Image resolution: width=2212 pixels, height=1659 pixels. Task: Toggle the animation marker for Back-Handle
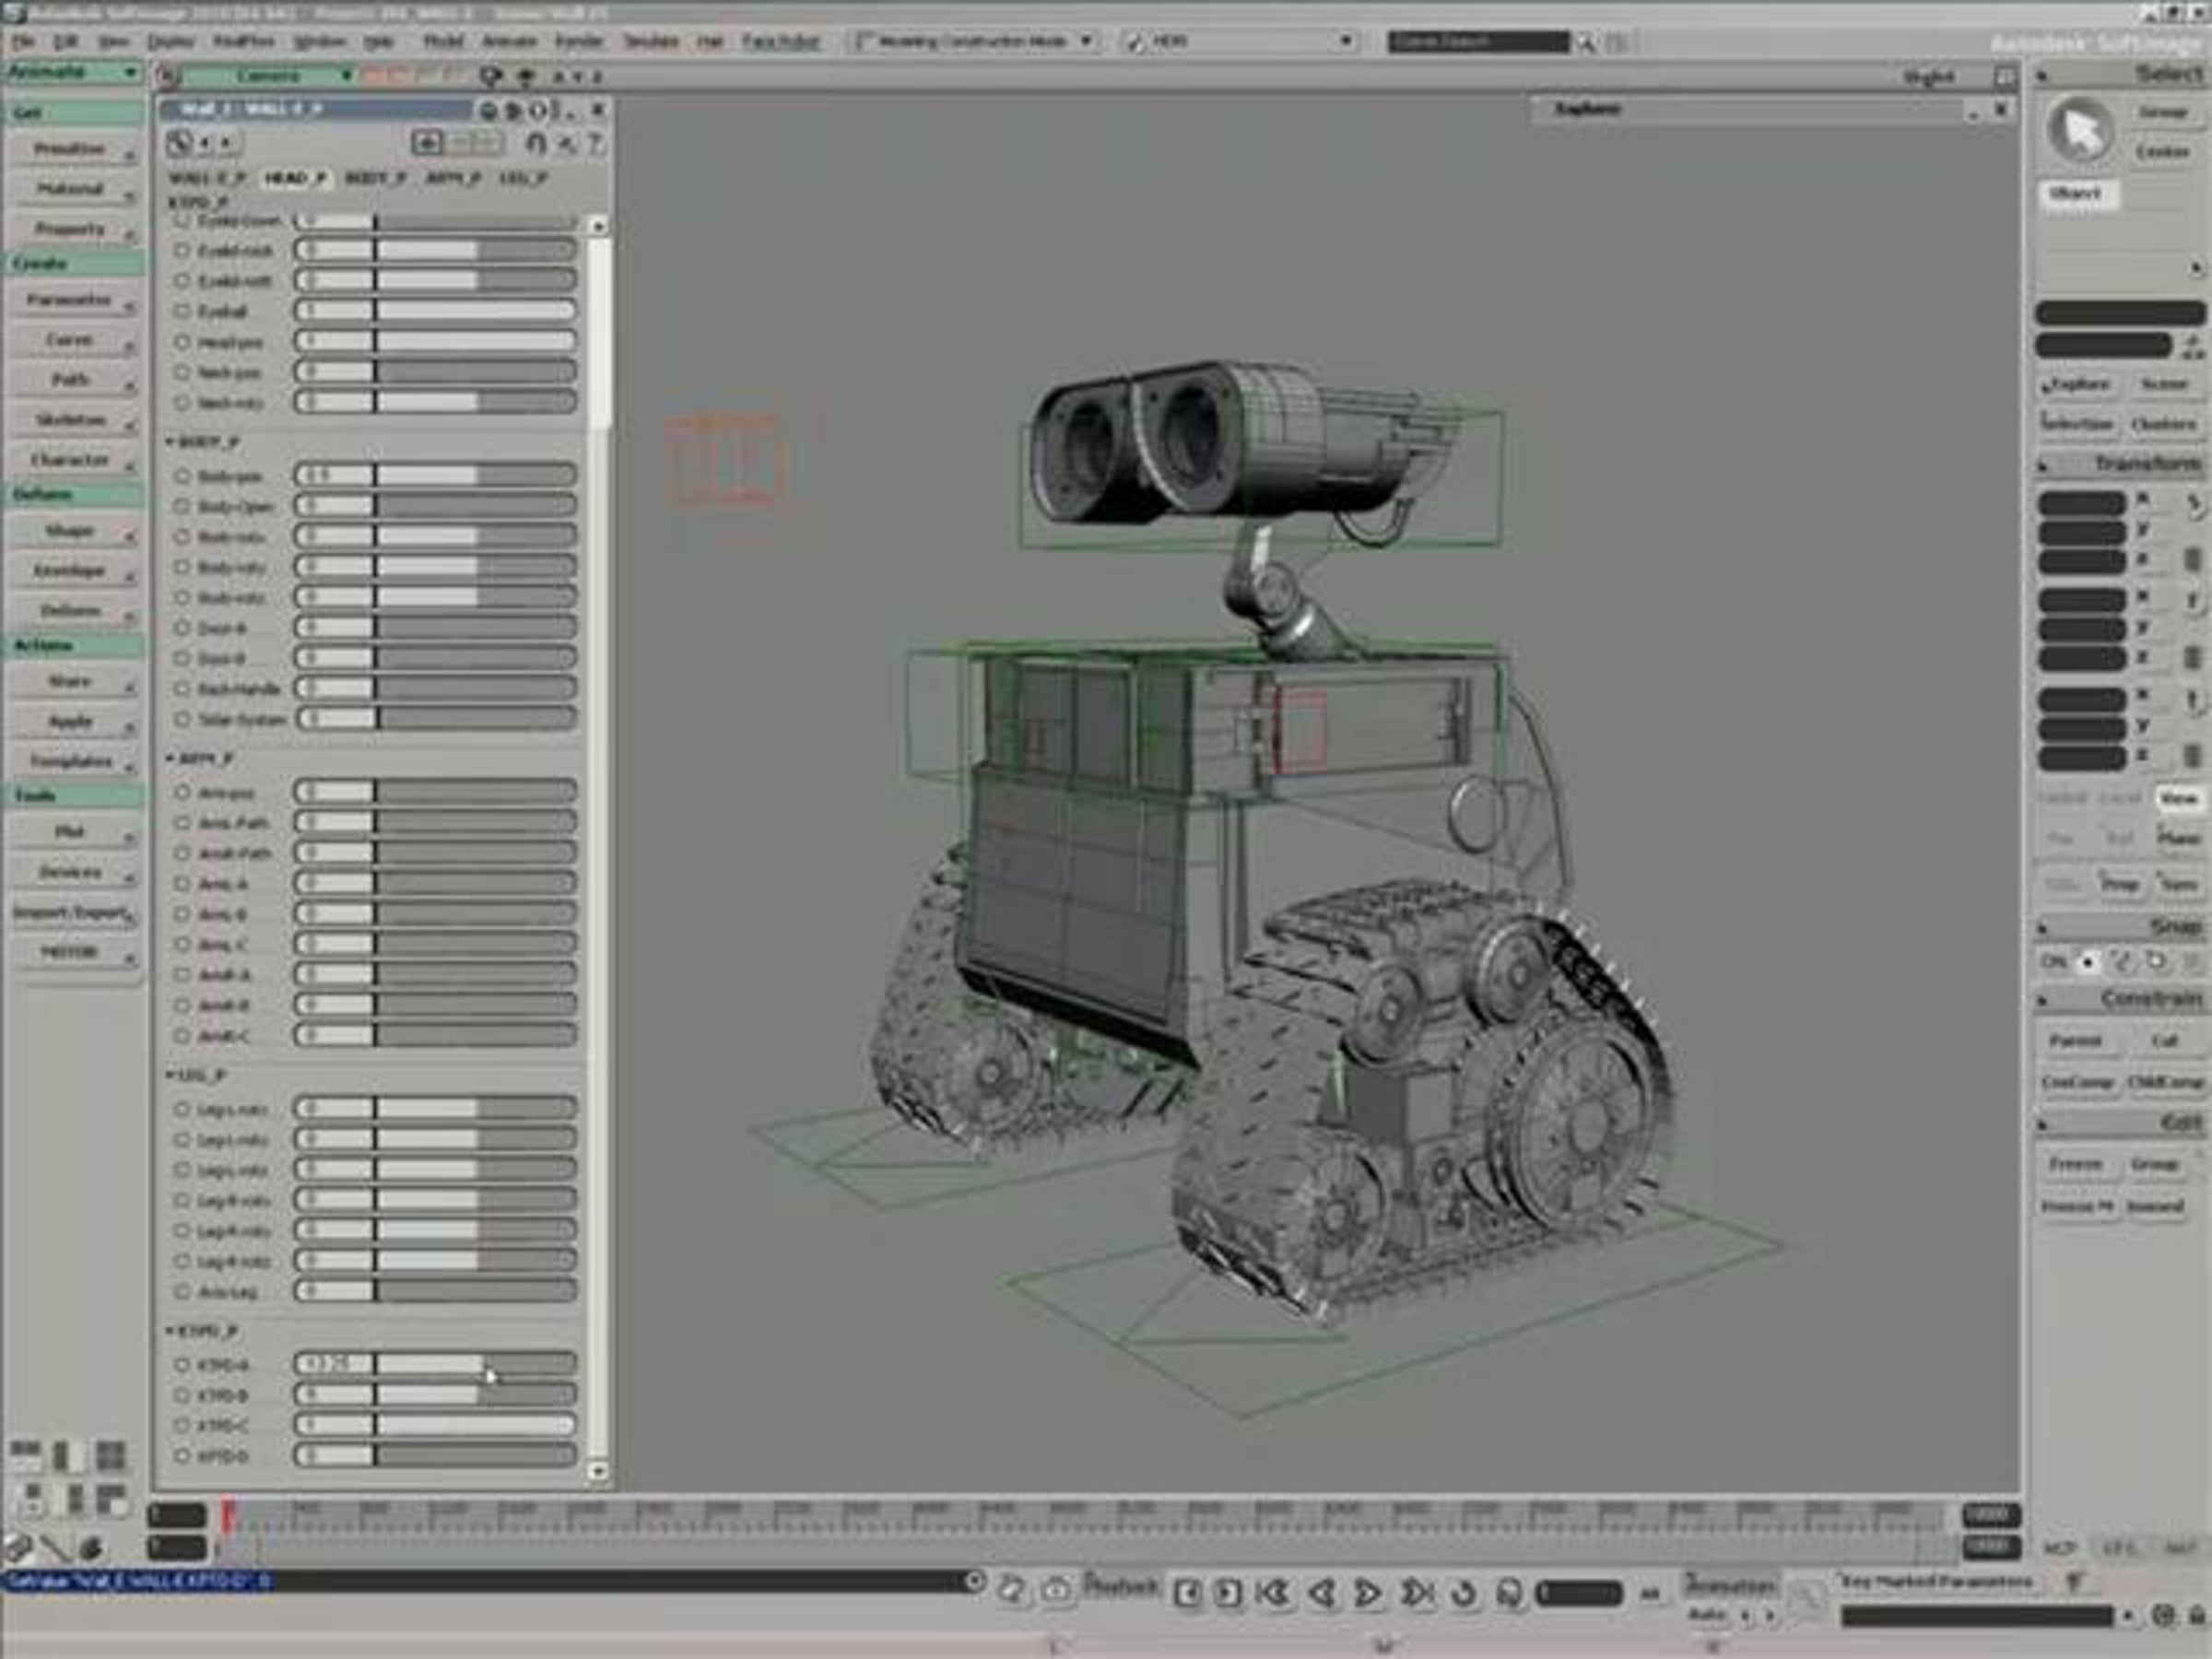[x=182, y=689]
